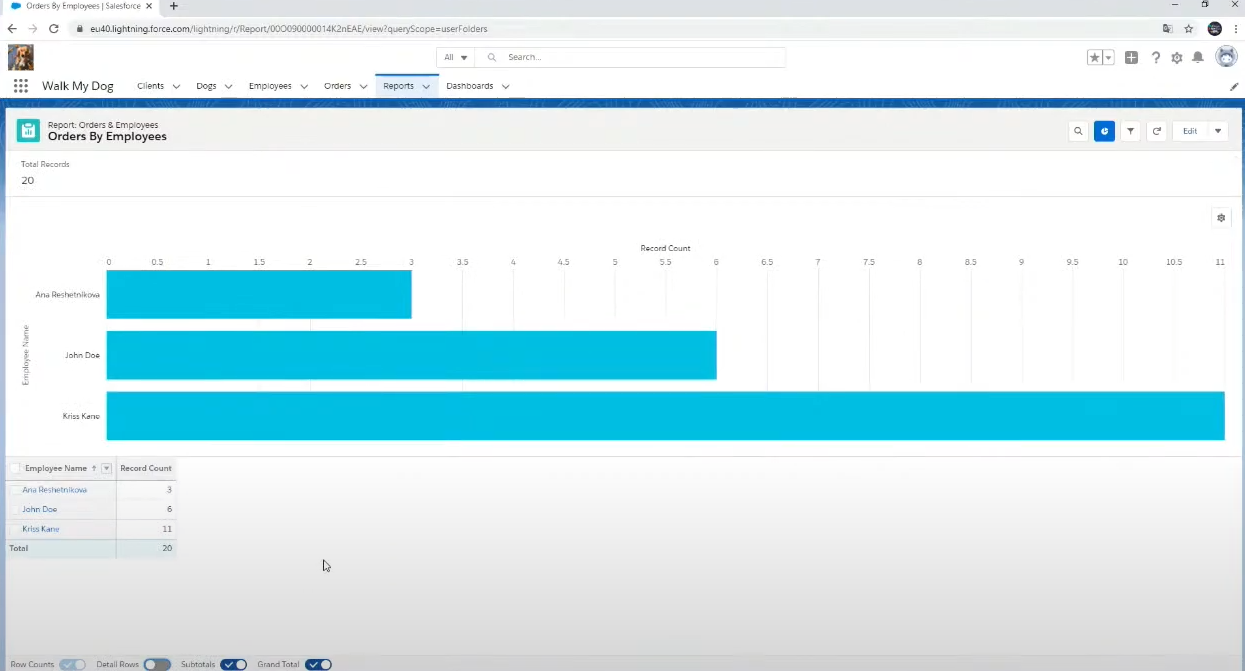The width and height of the screenshot is (1245, 671).
Task: Click browser Back arrow
Action: point(12,29)
